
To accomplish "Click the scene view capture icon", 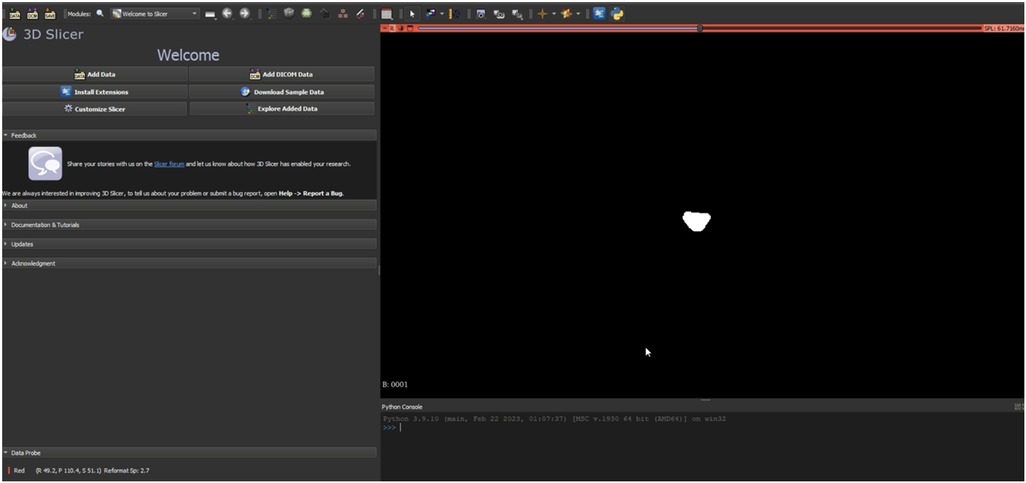I will pyautogui.click(x=499, y=14).
